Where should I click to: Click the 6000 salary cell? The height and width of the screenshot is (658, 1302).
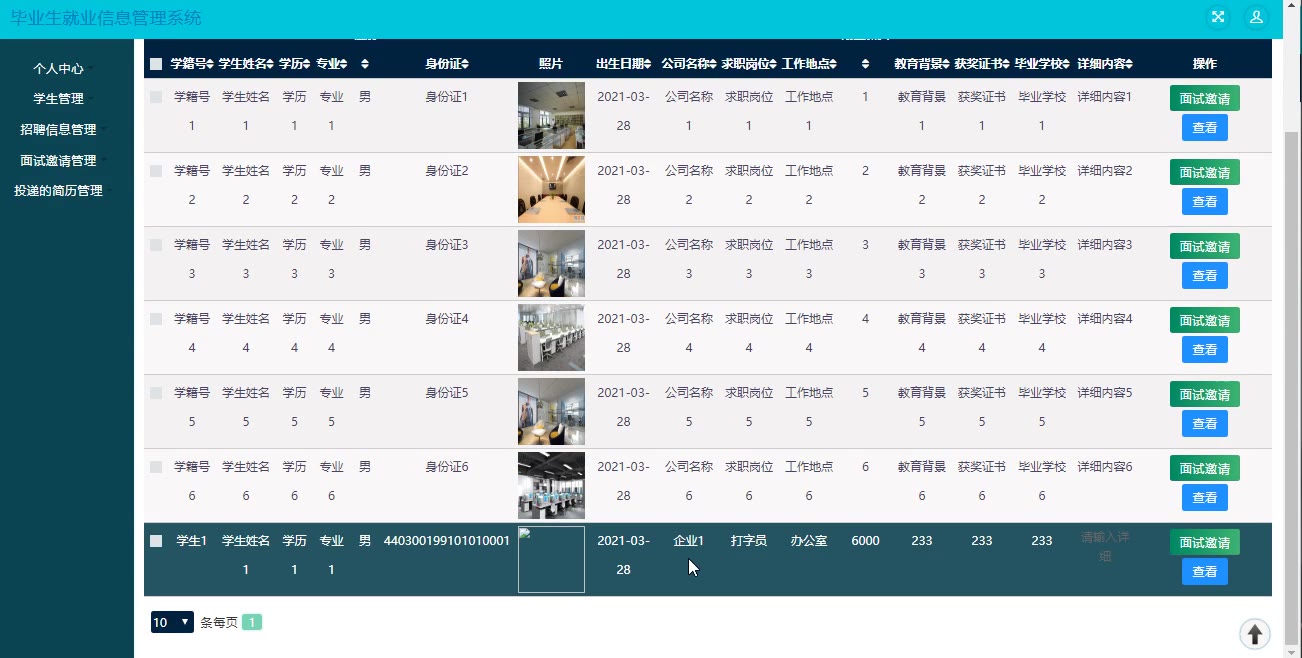[865, 541]
